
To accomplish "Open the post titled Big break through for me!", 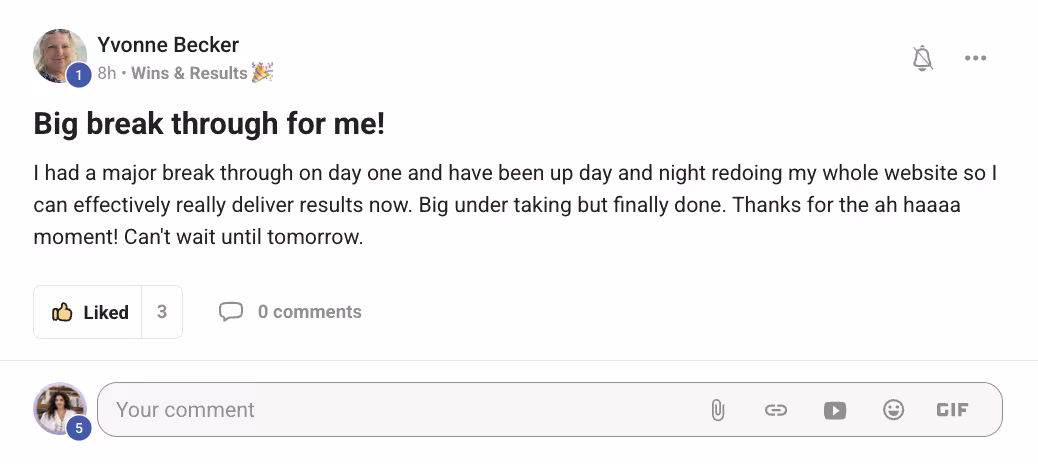I will coord(209,124).
